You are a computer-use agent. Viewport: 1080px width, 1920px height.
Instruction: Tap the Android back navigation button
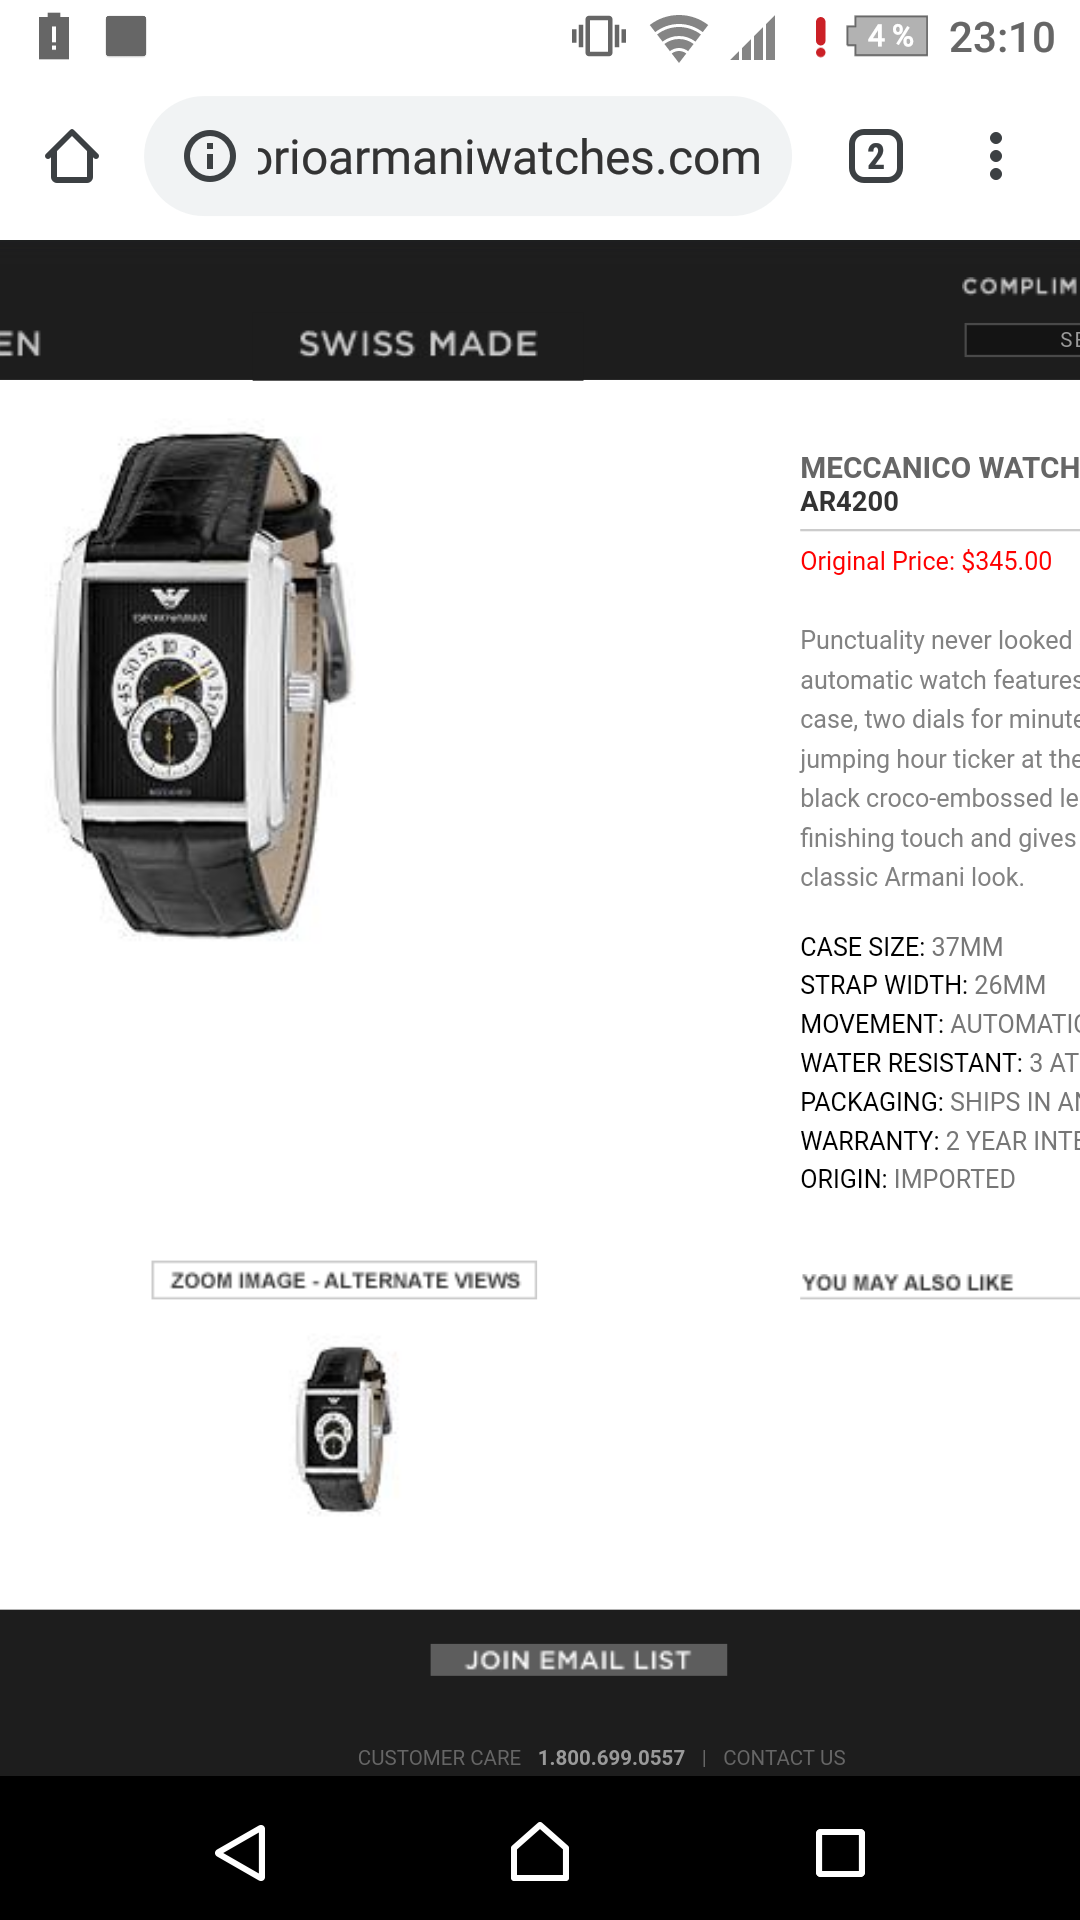tap(241, 1853)
